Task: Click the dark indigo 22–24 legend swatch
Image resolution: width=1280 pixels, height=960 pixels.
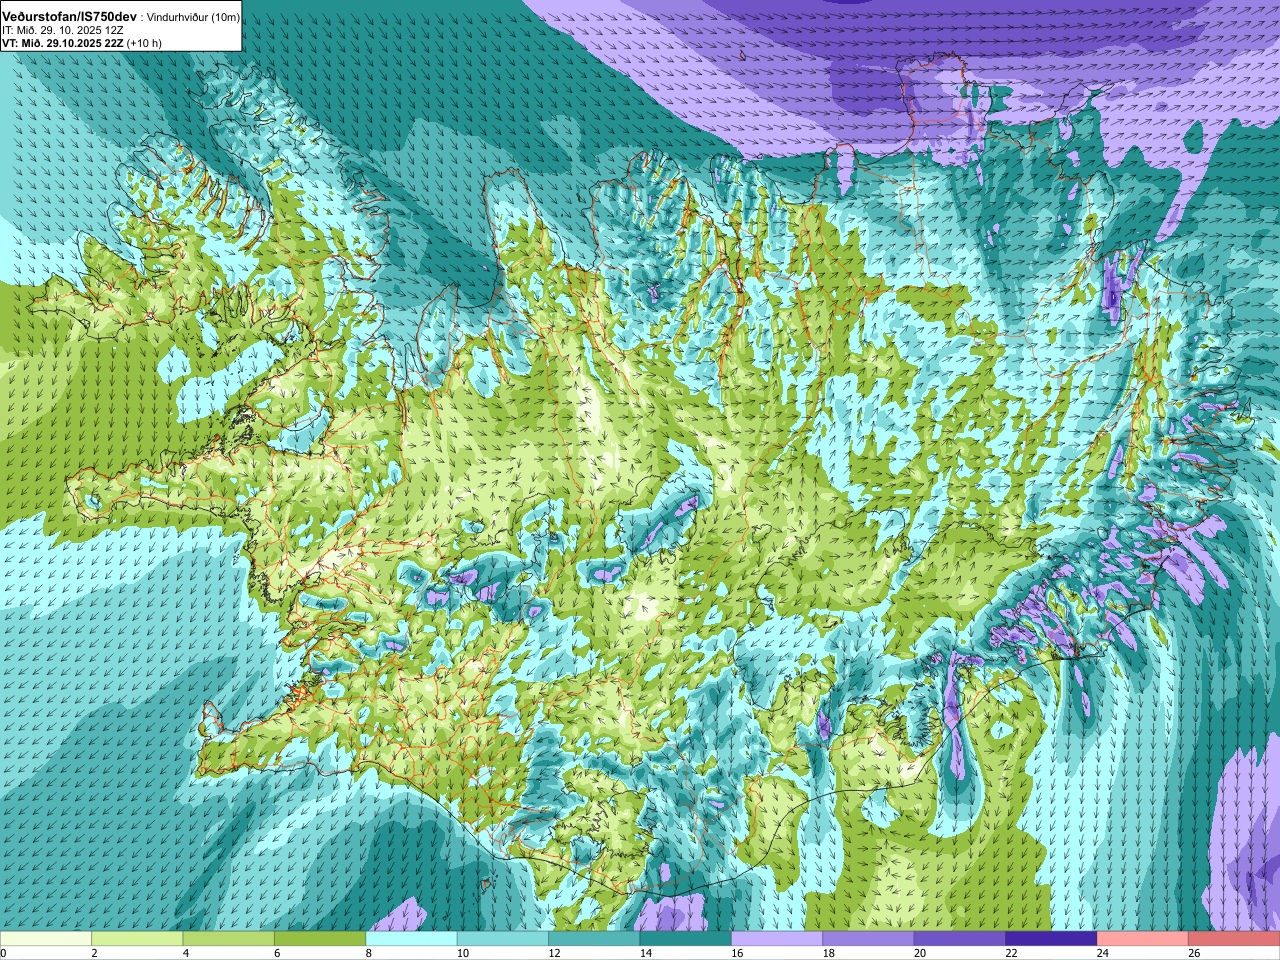Action: (x=1052, y=939)
